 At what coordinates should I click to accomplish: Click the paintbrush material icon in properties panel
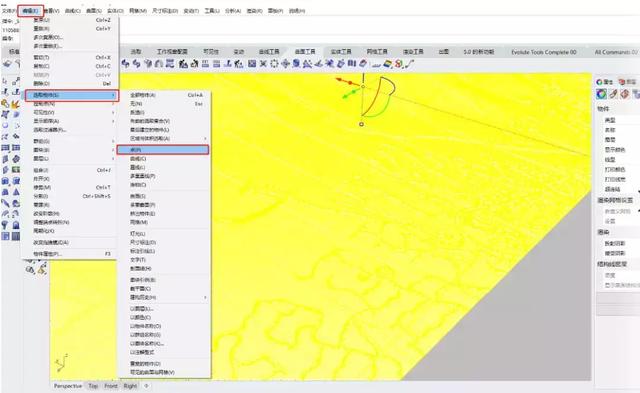(x=613, y=94)
